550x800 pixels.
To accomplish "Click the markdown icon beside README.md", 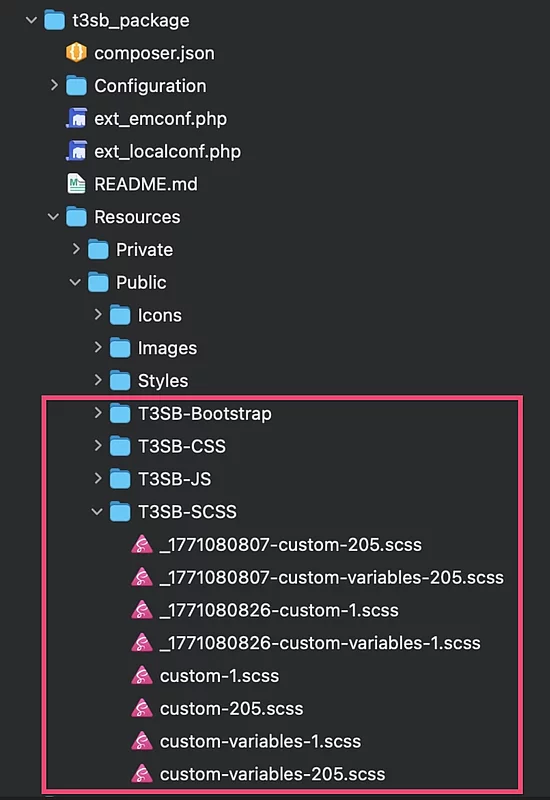I will (77, 184).
